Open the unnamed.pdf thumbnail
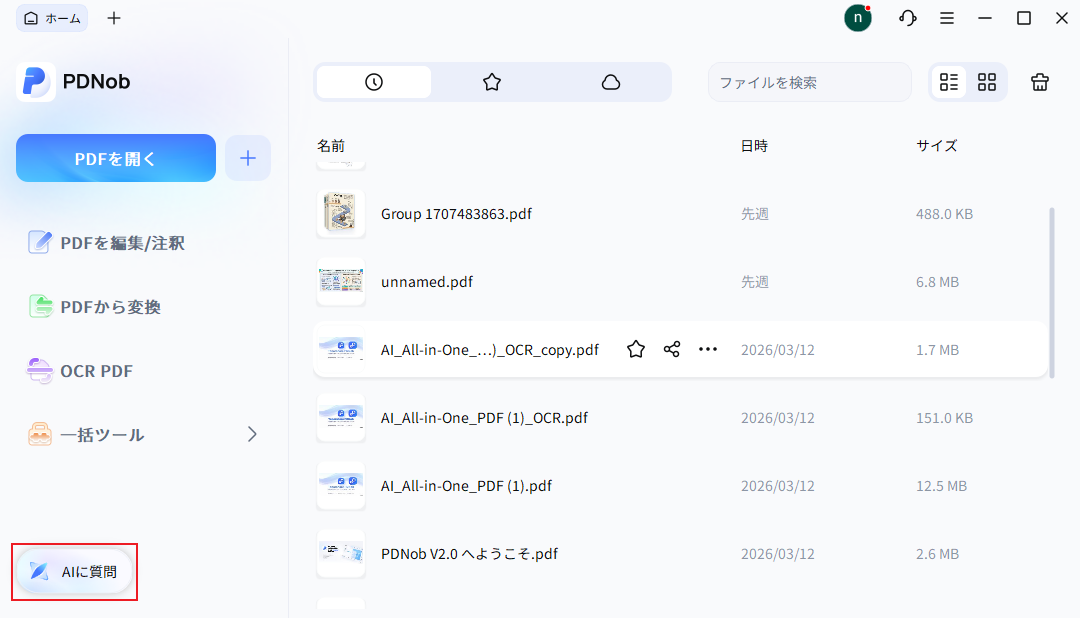 click(x=341, y=281)
